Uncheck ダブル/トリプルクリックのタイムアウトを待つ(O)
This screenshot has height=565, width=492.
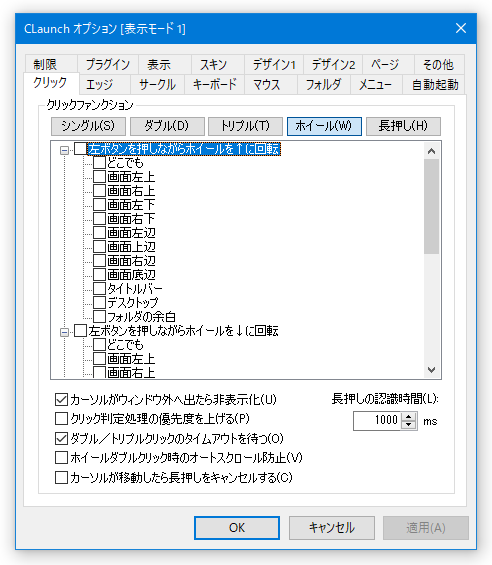[x=61, y=439]
